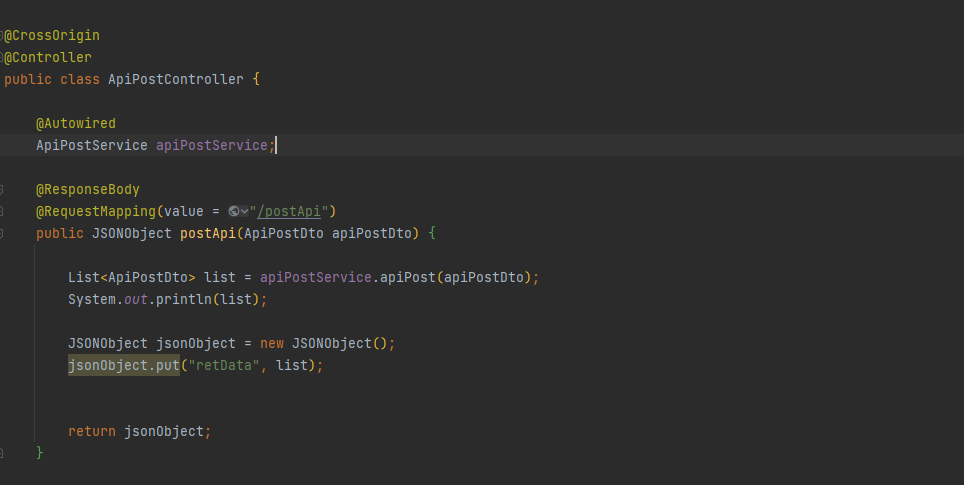Click the @RequestMapping annotation
The height and width of the screenshot is (485, 964).
(96, 211)
